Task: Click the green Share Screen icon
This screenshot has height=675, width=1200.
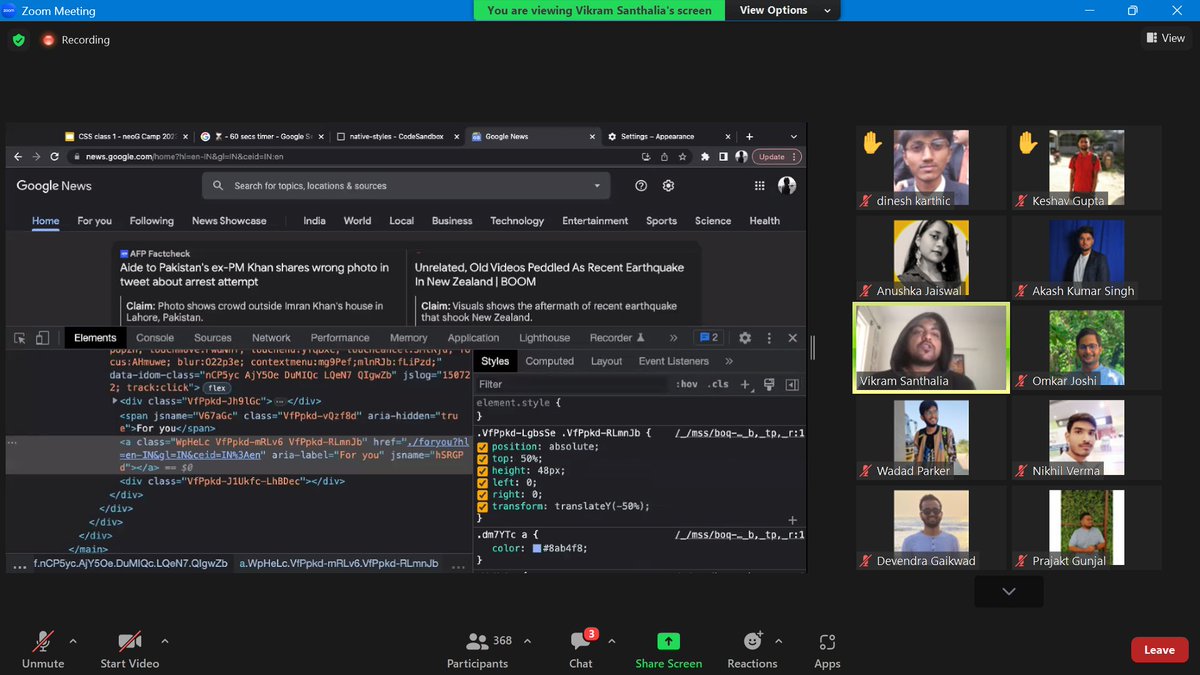Action: [x=668, y=641]
